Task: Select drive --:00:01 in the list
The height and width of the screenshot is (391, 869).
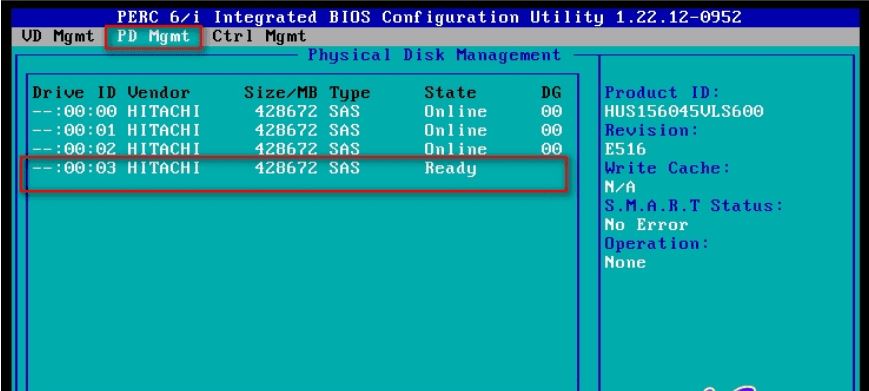Action: (x=297, y=130)
